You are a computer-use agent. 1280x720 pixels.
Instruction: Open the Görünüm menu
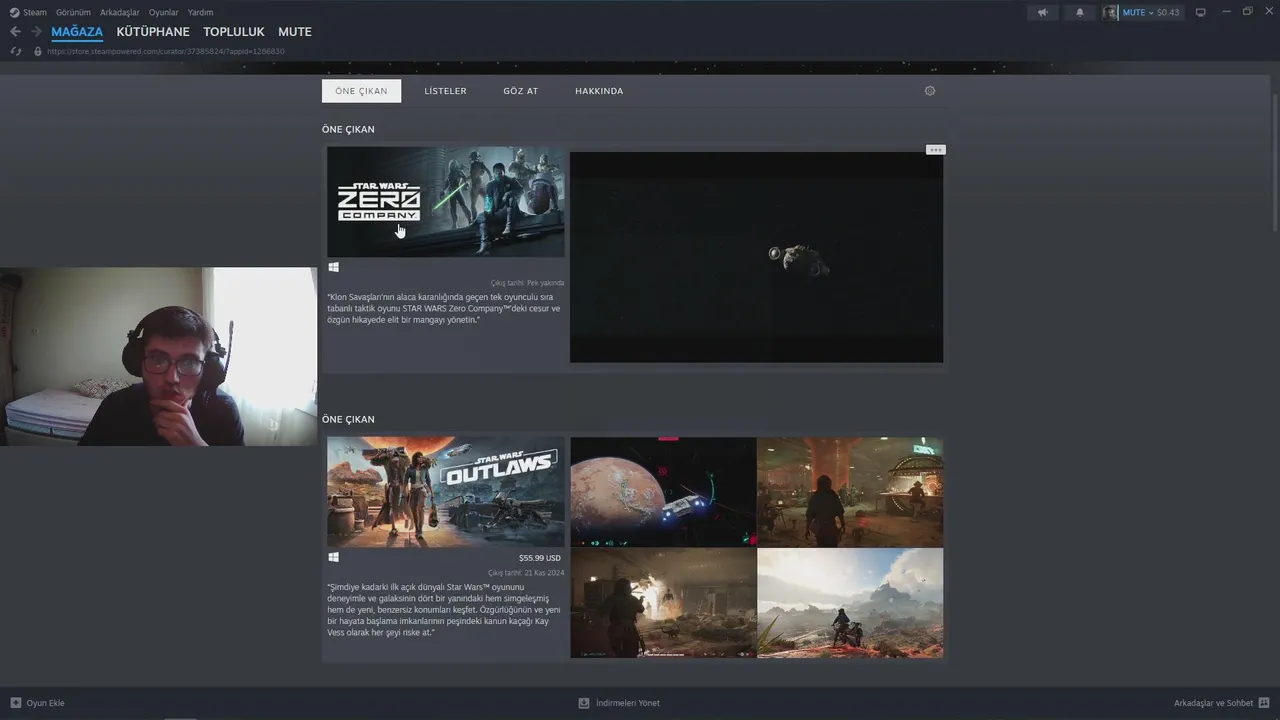(73, 12)
